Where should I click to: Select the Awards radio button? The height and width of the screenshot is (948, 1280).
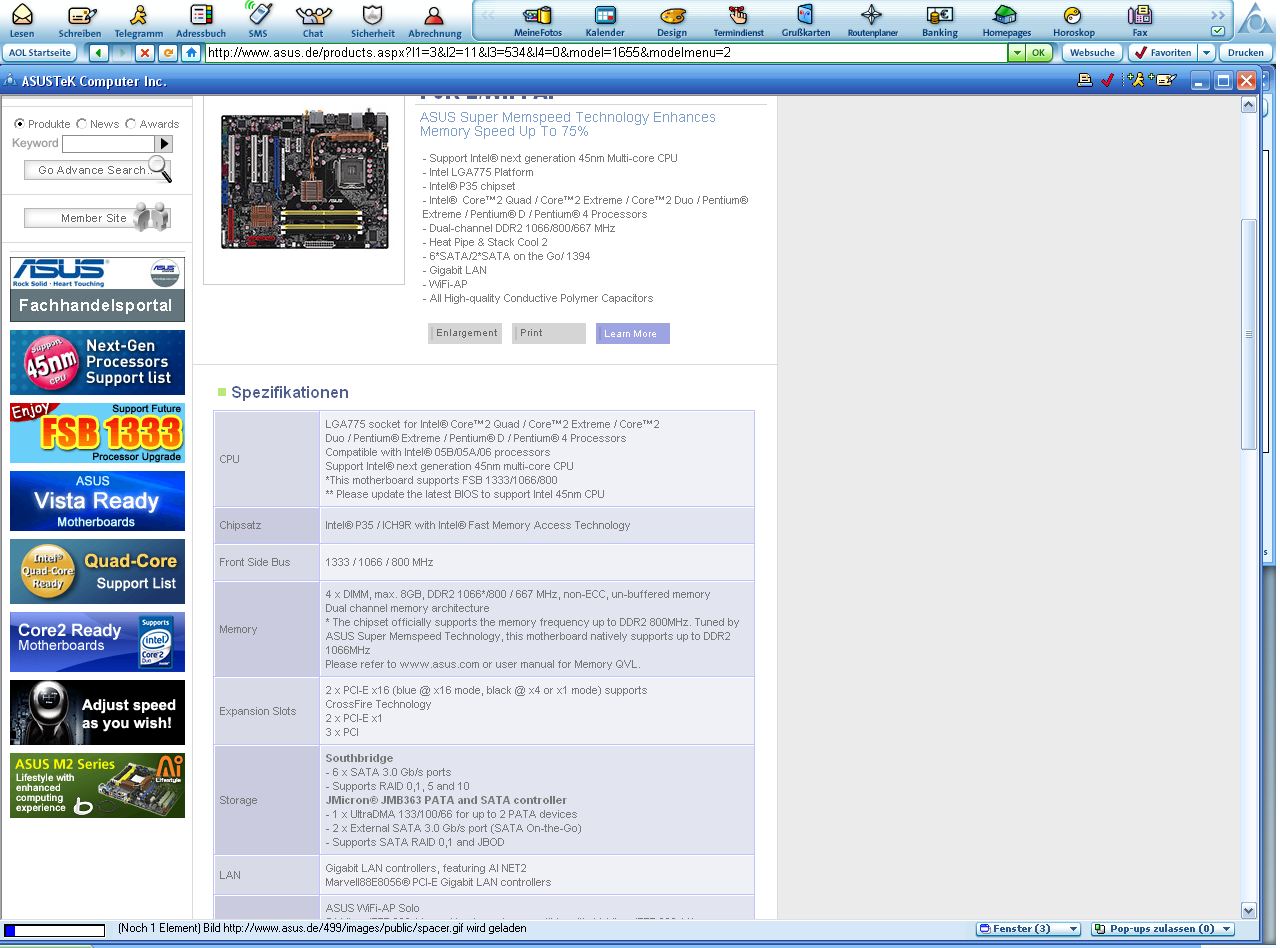[x=130, y=124]
